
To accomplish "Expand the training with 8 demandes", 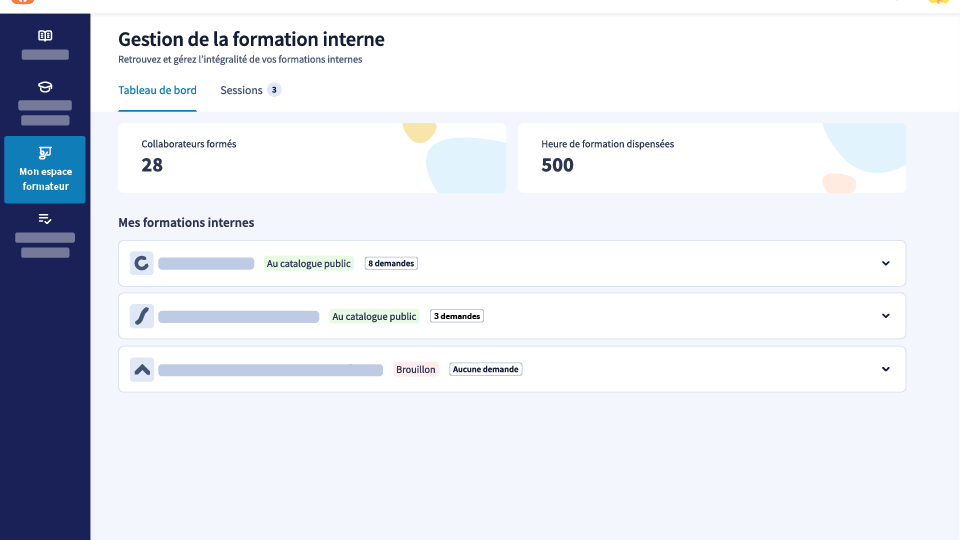I will (885, 264).
